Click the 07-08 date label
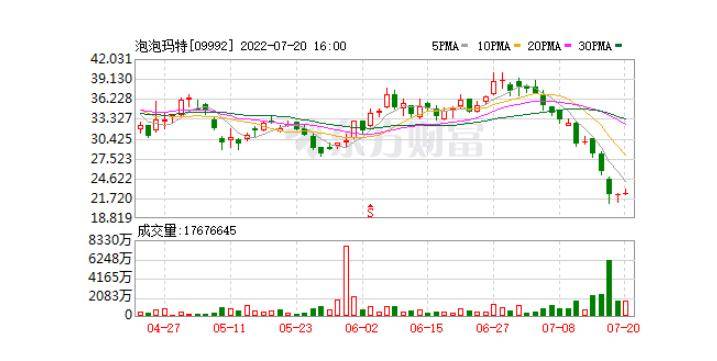 pyautogui.click(x=558, y=329)
